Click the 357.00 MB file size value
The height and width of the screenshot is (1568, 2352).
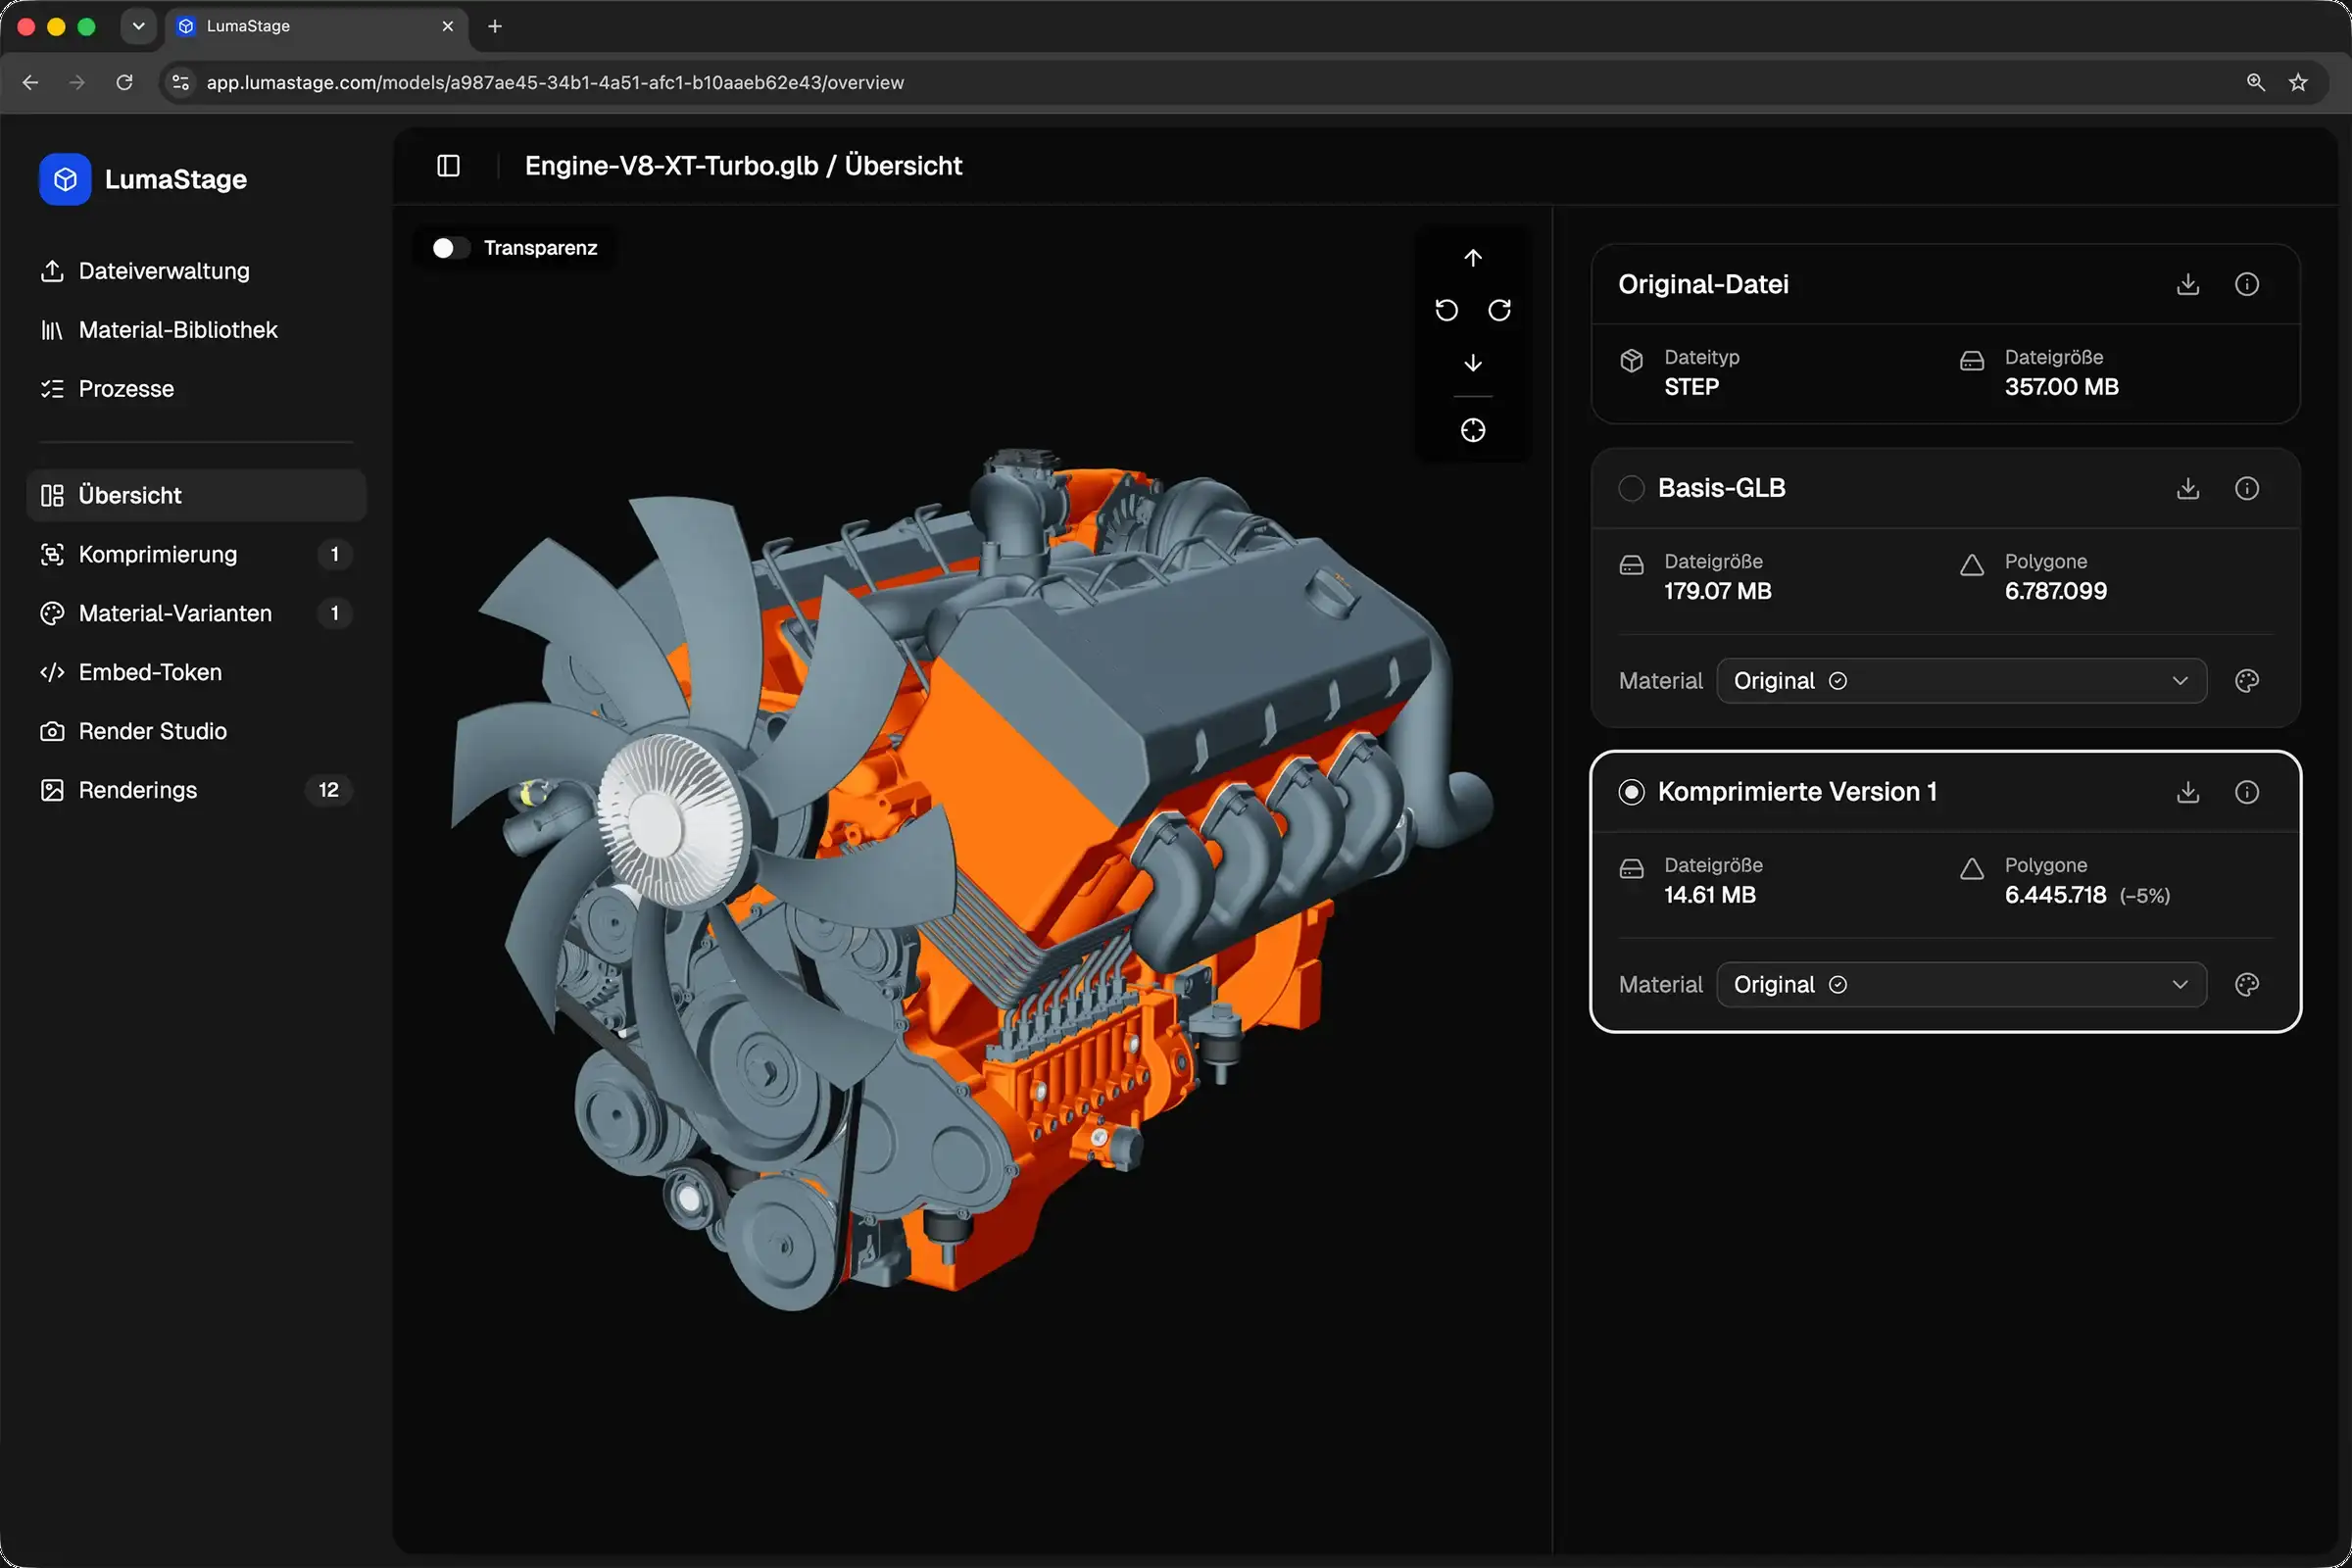point(2061,387)
